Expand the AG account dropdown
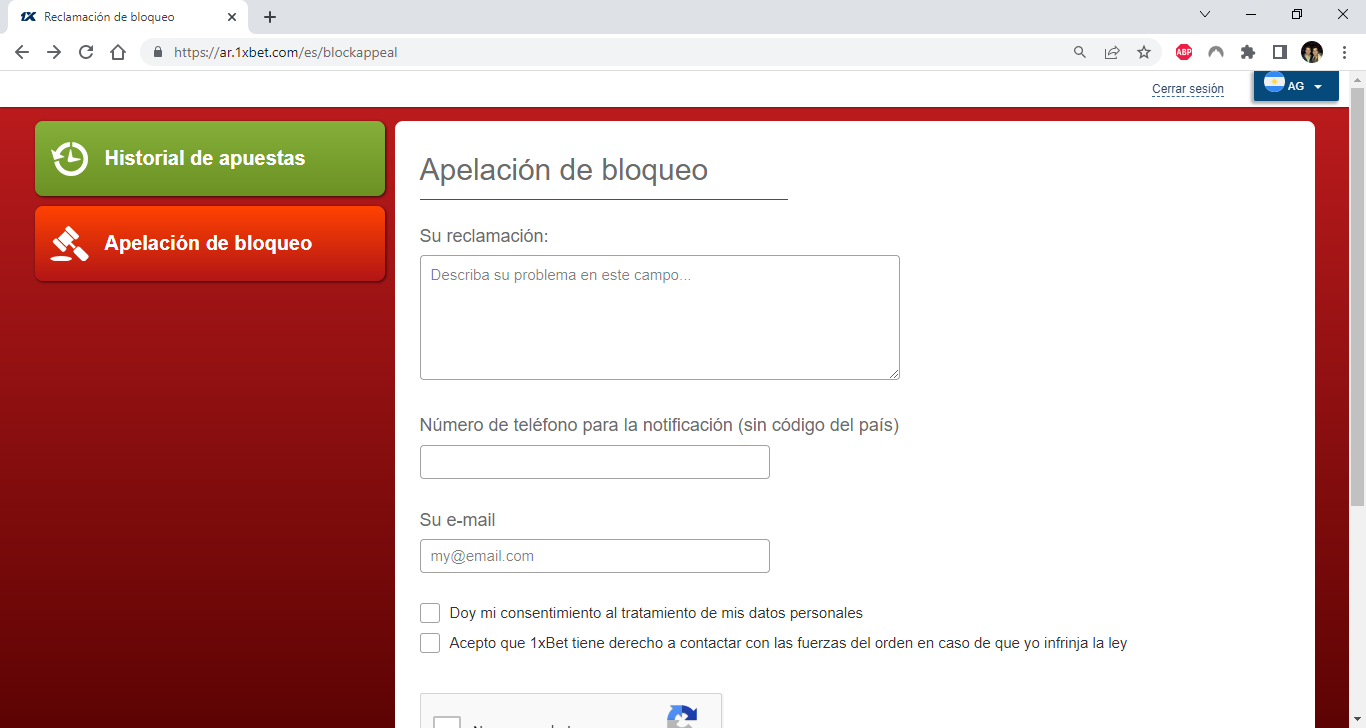Image resolution: width=1366 pixels, height=728 pixels. tap(1296, 86)
